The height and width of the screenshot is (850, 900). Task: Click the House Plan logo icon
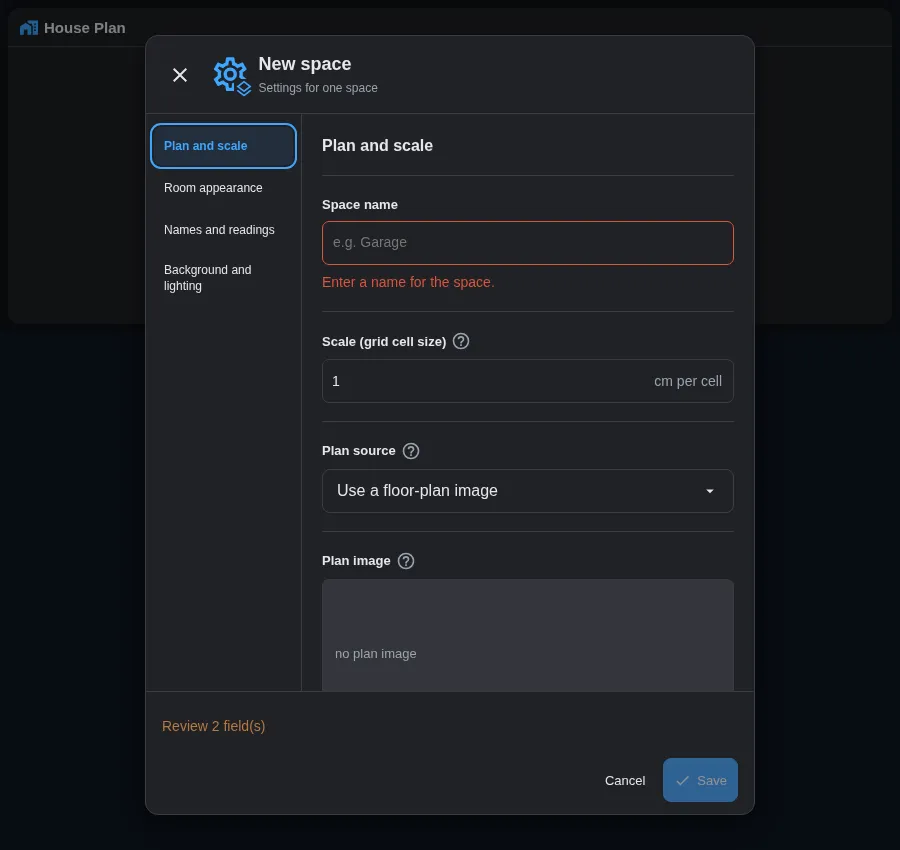click(29, 28)
